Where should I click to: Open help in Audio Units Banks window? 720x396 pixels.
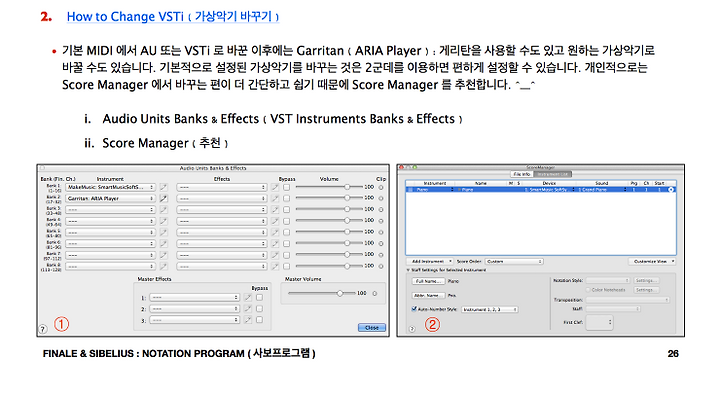point(43,329)
